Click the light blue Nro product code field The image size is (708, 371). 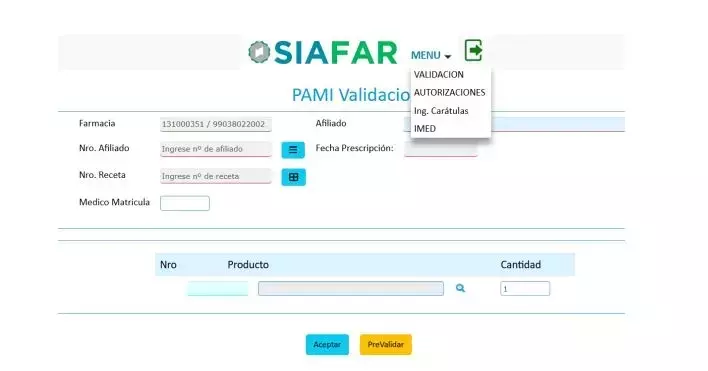pos(218,288)
